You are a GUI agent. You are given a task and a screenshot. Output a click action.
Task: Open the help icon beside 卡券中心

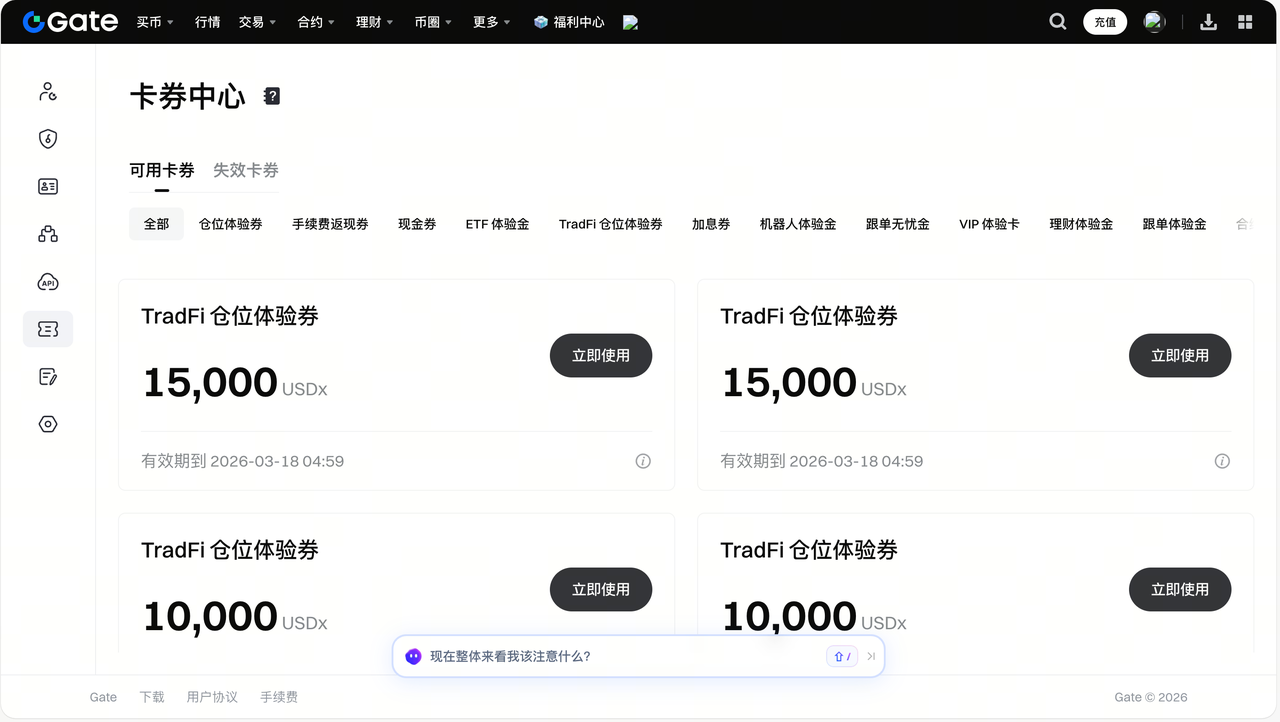click(x=272, y=96)
